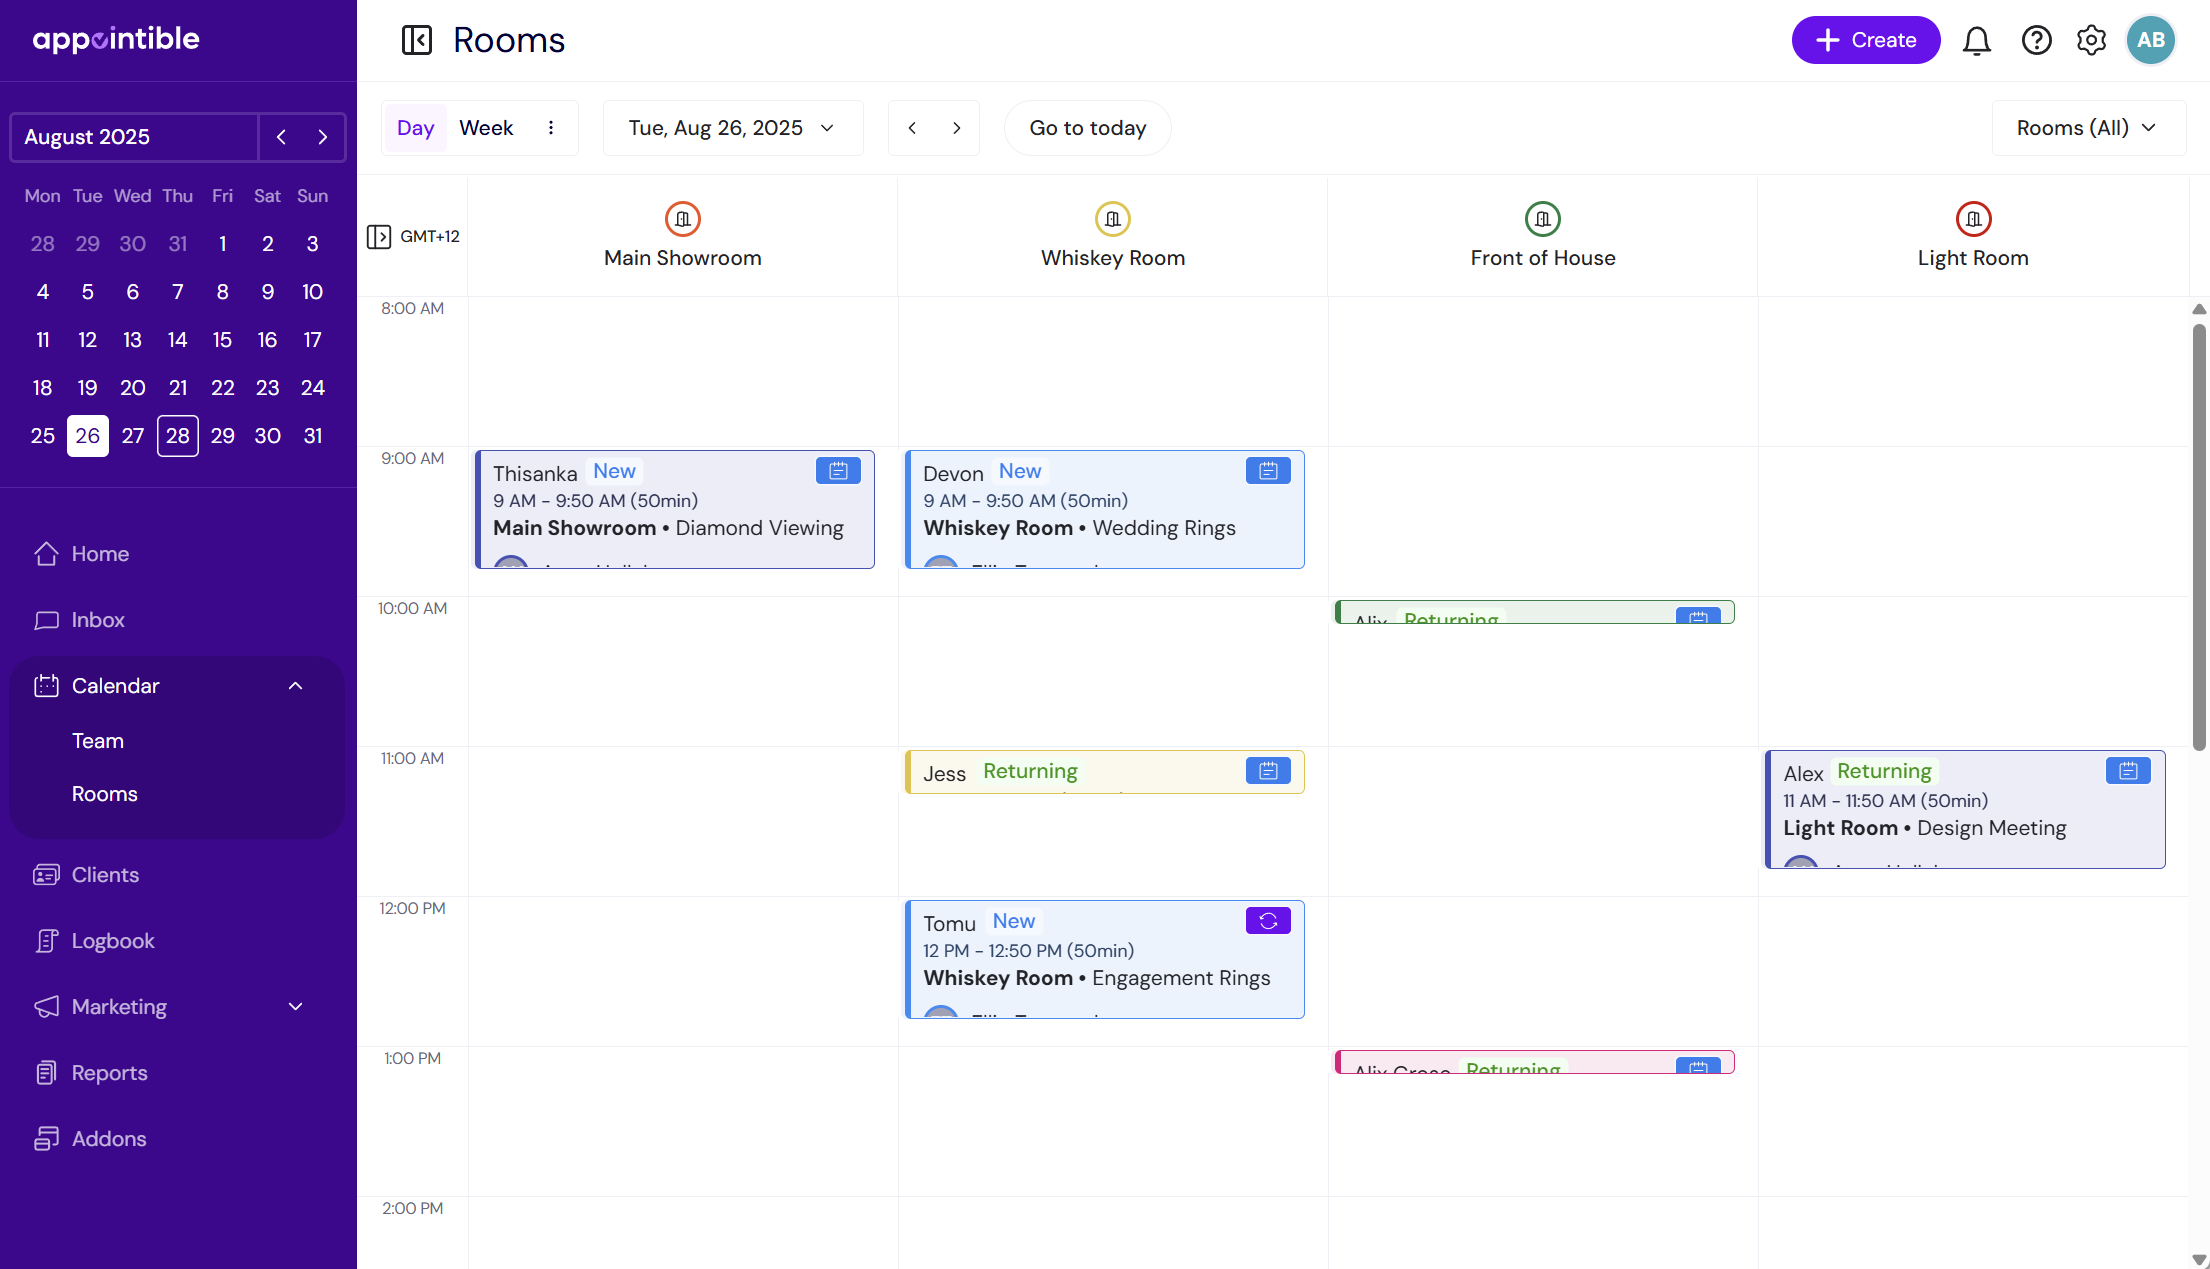This screenshot has width=2210, height=1269.
Task: Click the Main Showroom room icon
Action: point(682,219)
